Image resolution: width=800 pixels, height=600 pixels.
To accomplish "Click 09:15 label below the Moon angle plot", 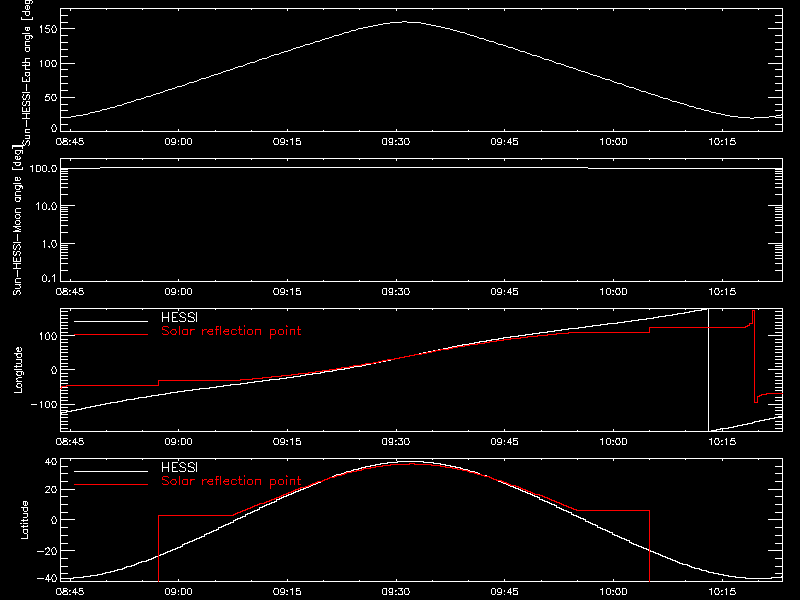I will pos(287,292).
